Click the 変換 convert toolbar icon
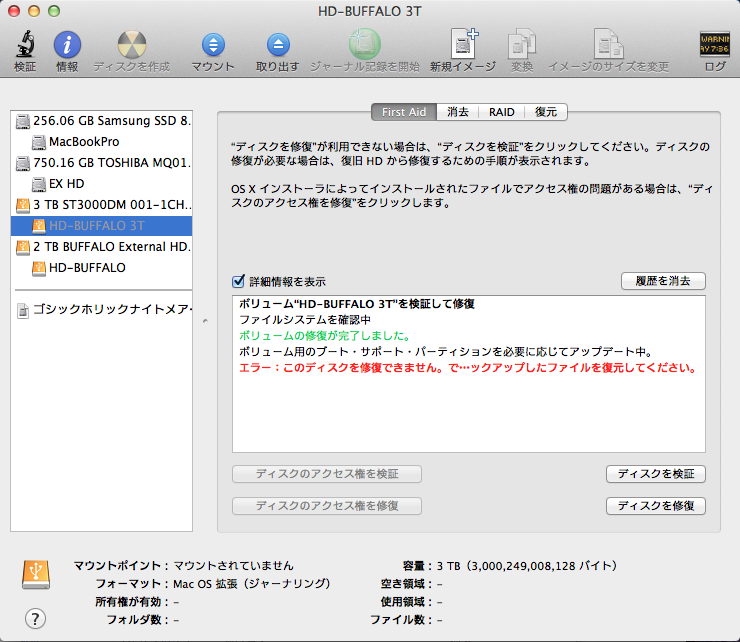This screenshot has height=642, width=740. pos(521,44)
